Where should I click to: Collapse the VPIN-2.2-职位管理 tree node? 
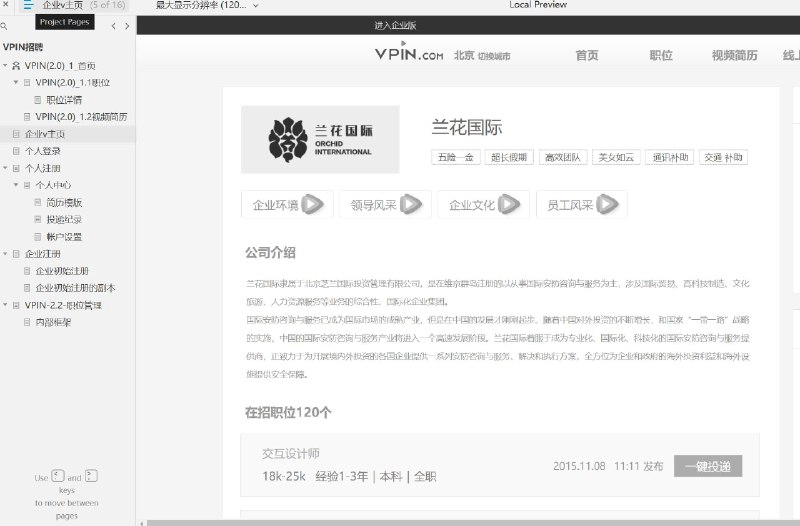5,305
